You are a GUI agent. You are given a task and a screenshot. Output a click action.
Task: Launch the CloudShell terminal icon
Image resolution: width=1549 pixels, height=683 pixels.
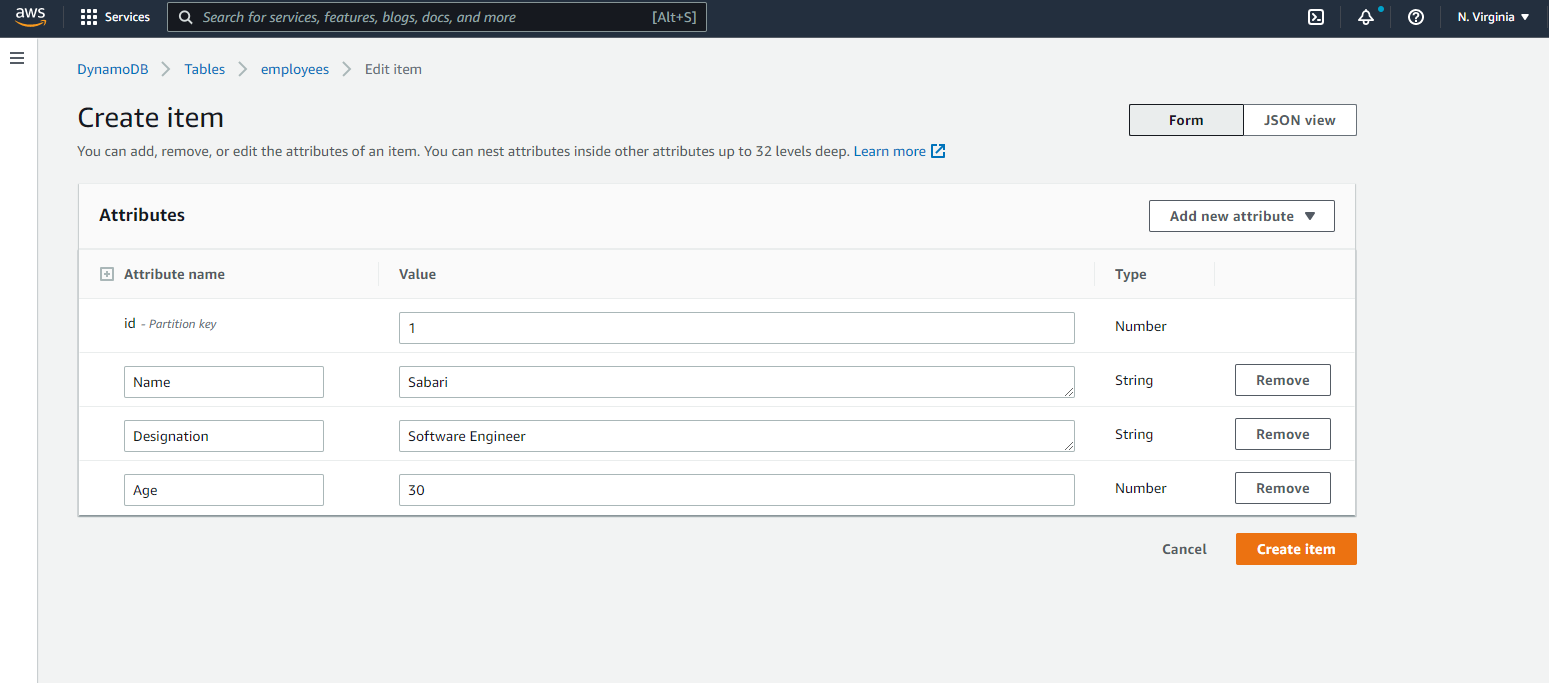coord(1317,17)
